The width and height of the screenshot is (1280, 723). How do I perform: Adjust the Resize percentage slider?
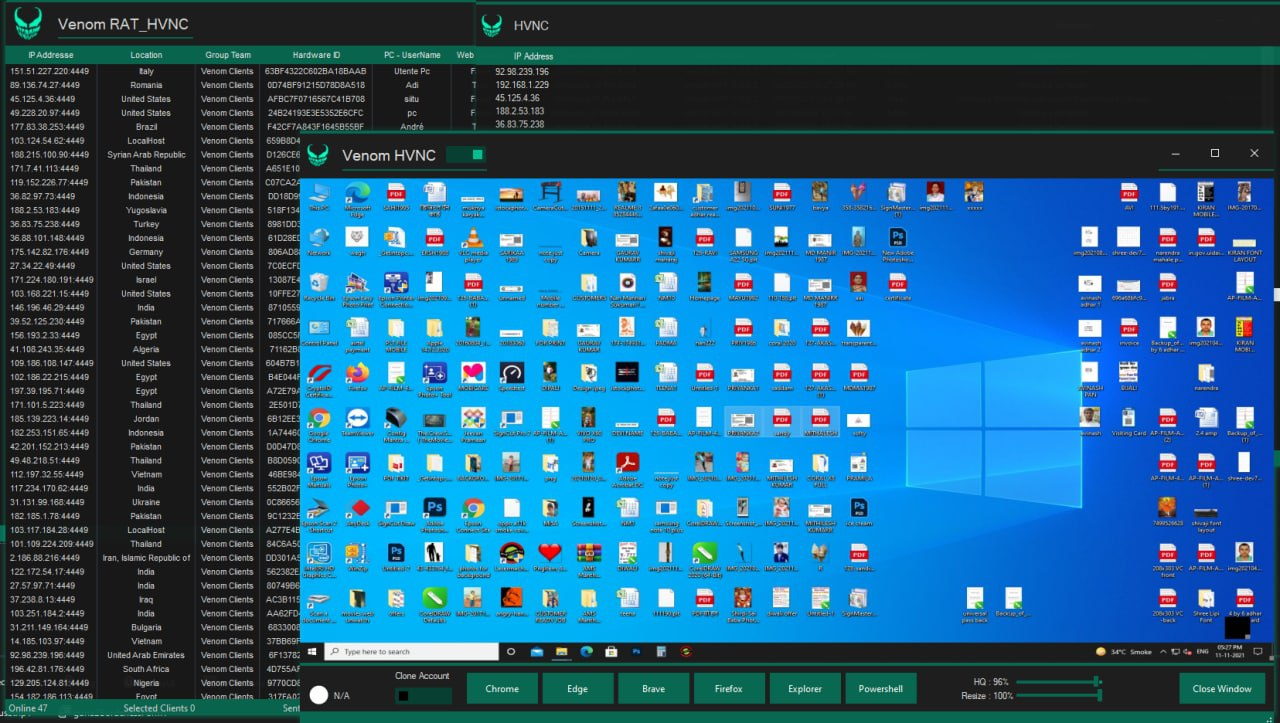tap(1059, 695)
